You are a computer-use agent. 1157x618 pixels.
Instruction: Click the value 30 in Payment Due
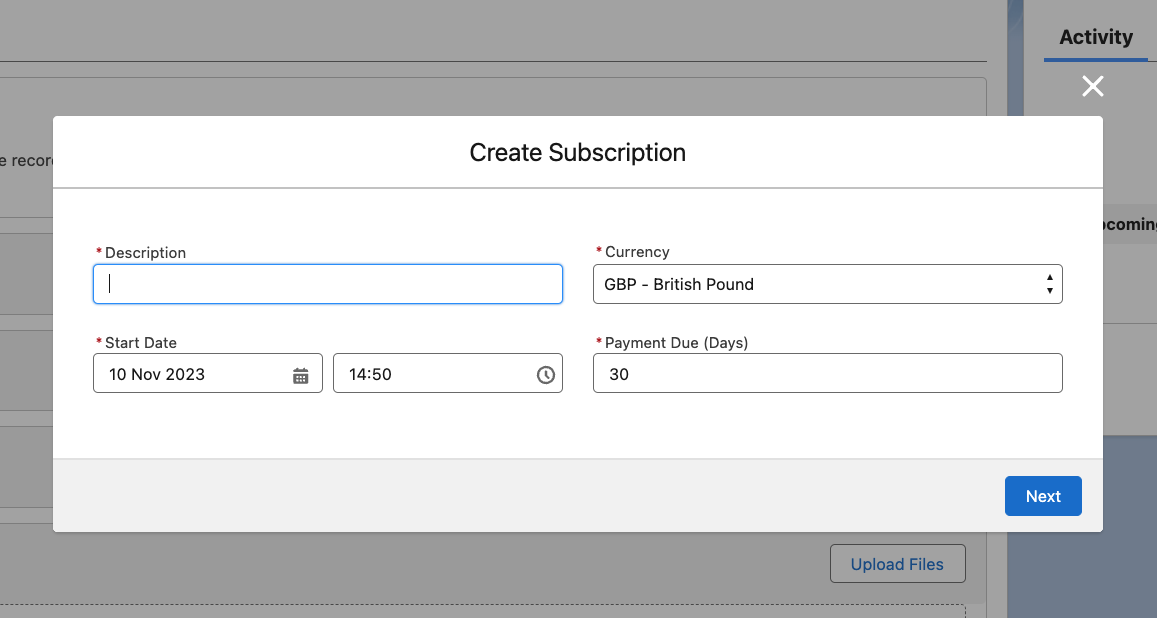[619, 374]
